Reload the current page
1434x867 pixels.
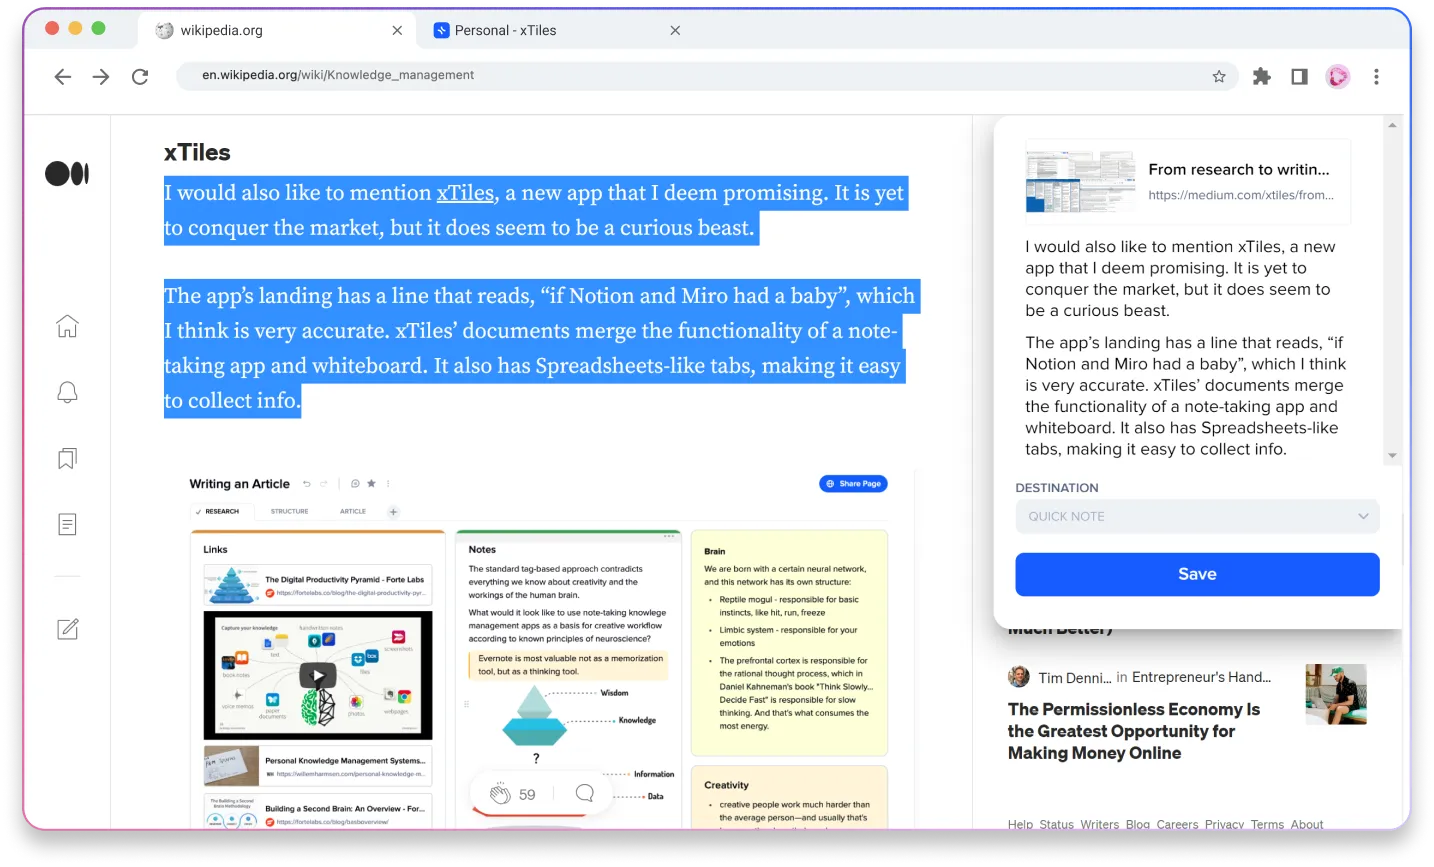click(x=140, y=76)
